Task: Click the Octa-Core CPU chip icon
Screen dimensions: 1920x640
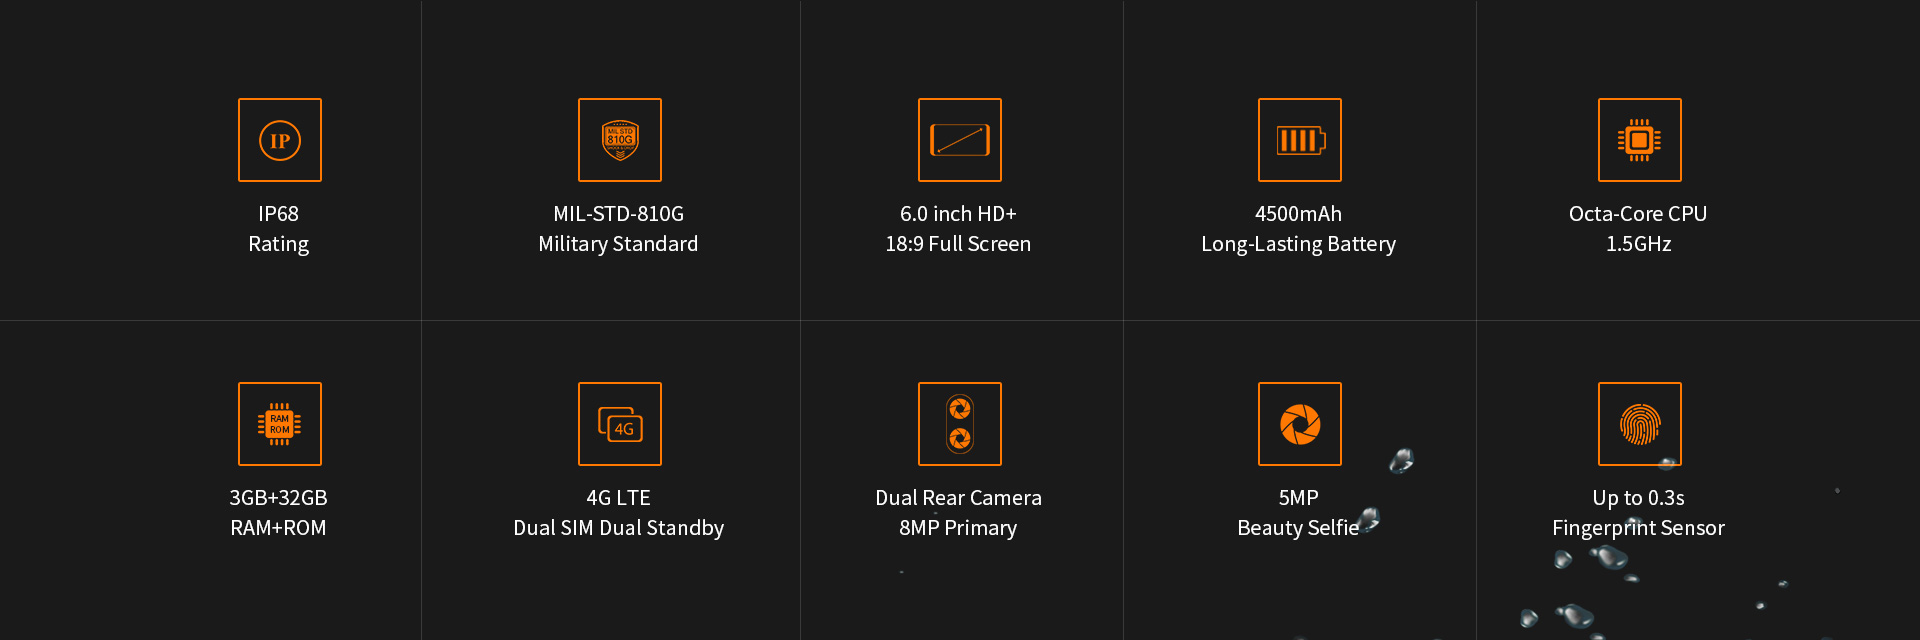Action: click(x=1640, y=140)
